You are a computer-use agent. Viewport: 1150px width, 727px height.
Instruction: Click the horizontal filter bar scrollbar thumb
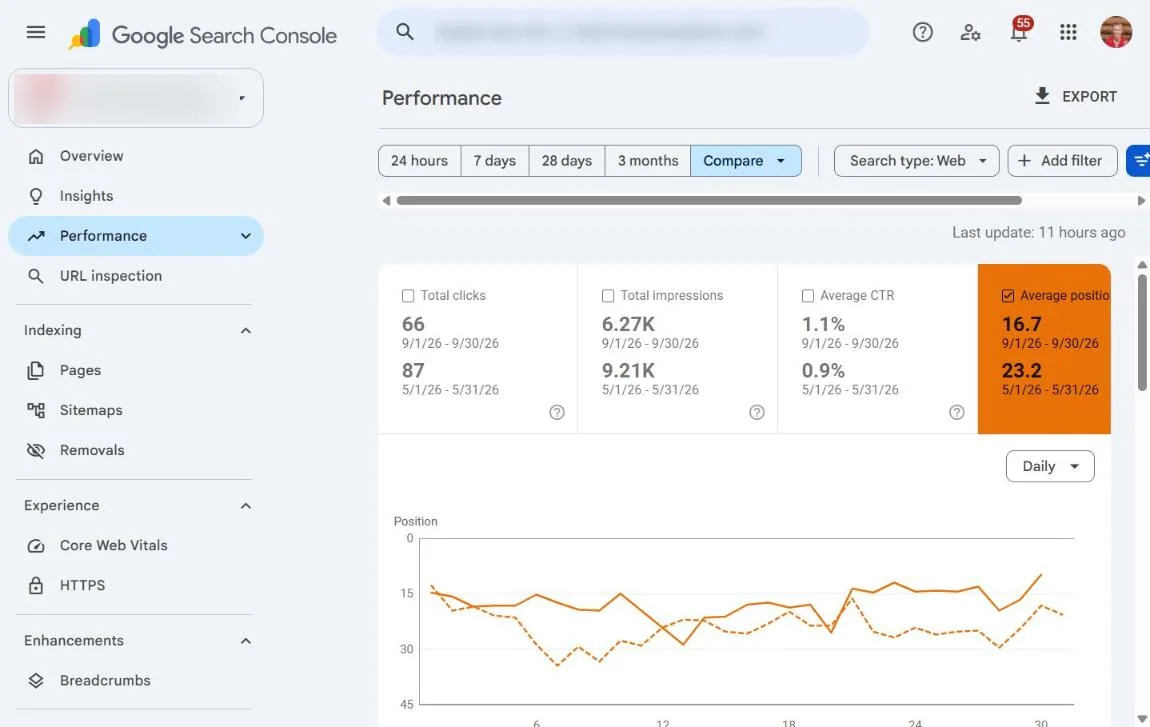[x=708, y=200]
